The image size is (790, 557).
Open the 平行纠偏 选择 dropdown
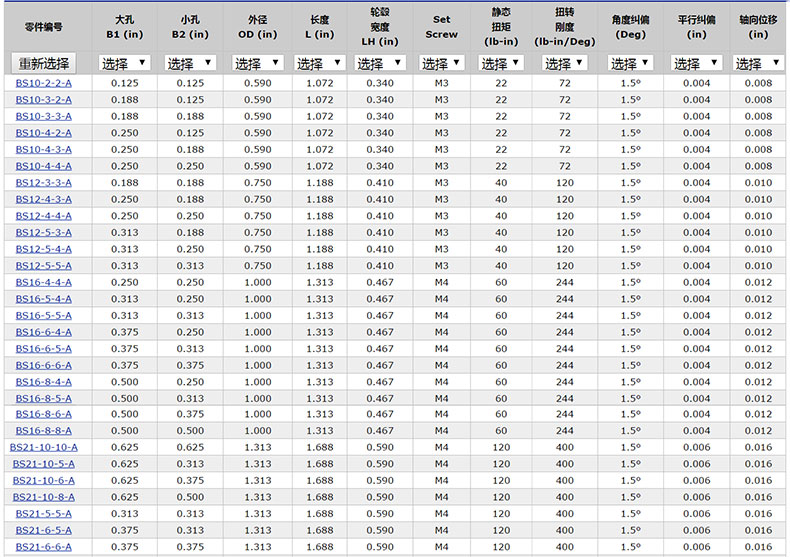[x=695, y=63]
